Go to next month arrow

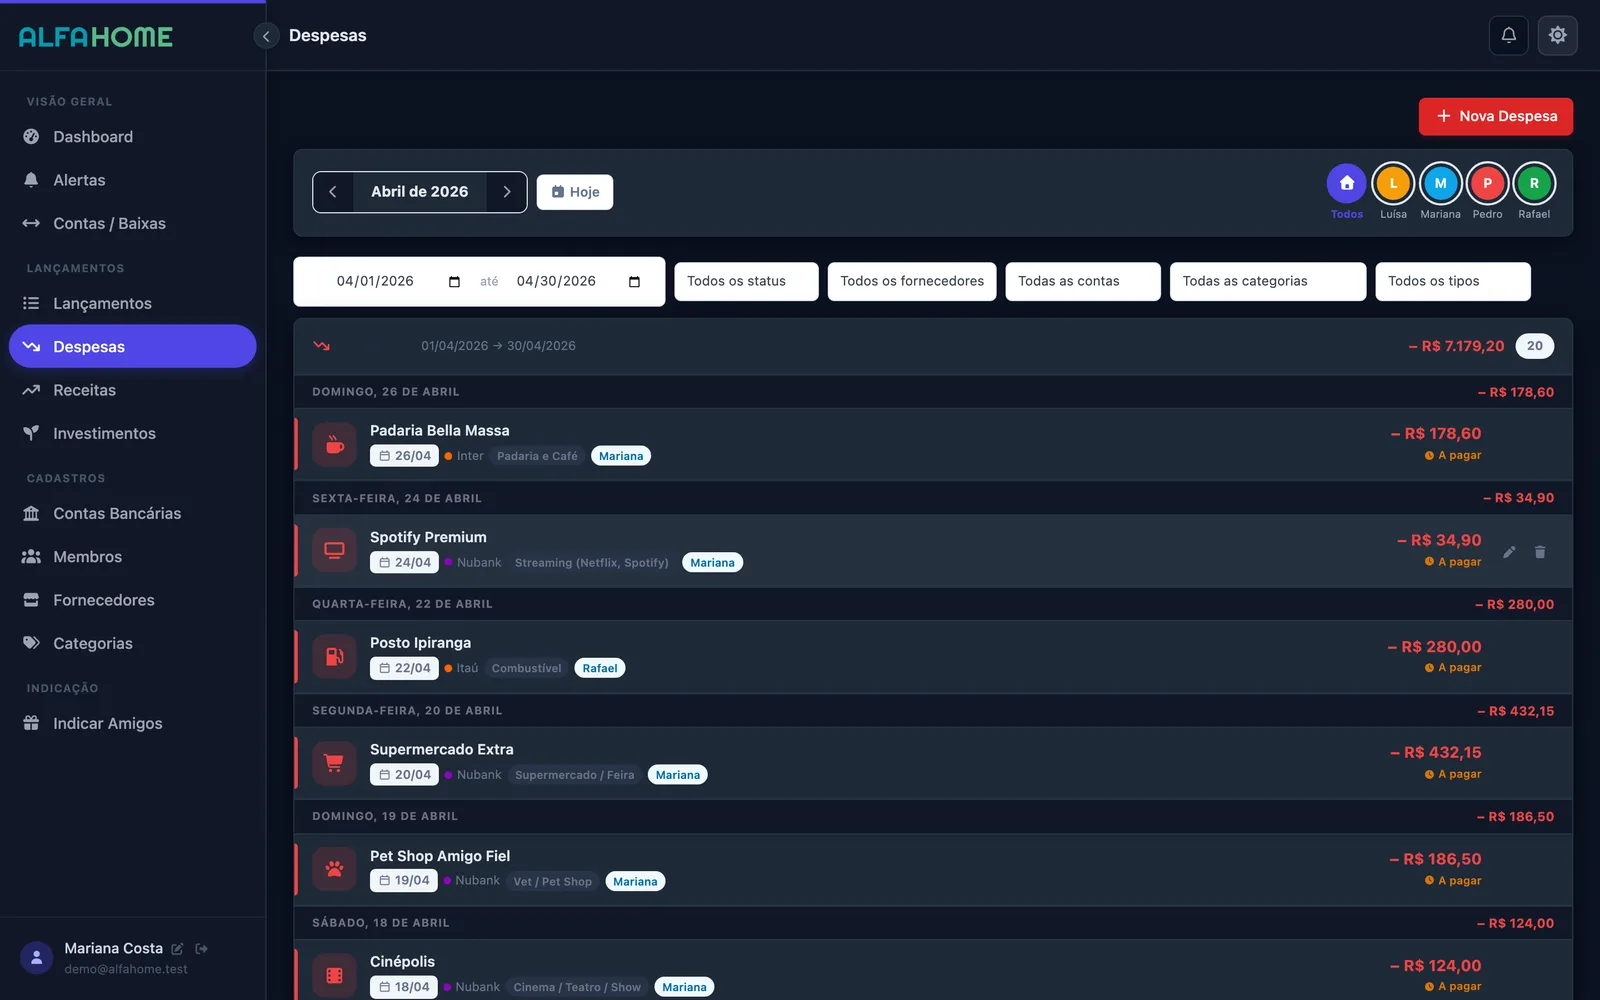point(507,192)
